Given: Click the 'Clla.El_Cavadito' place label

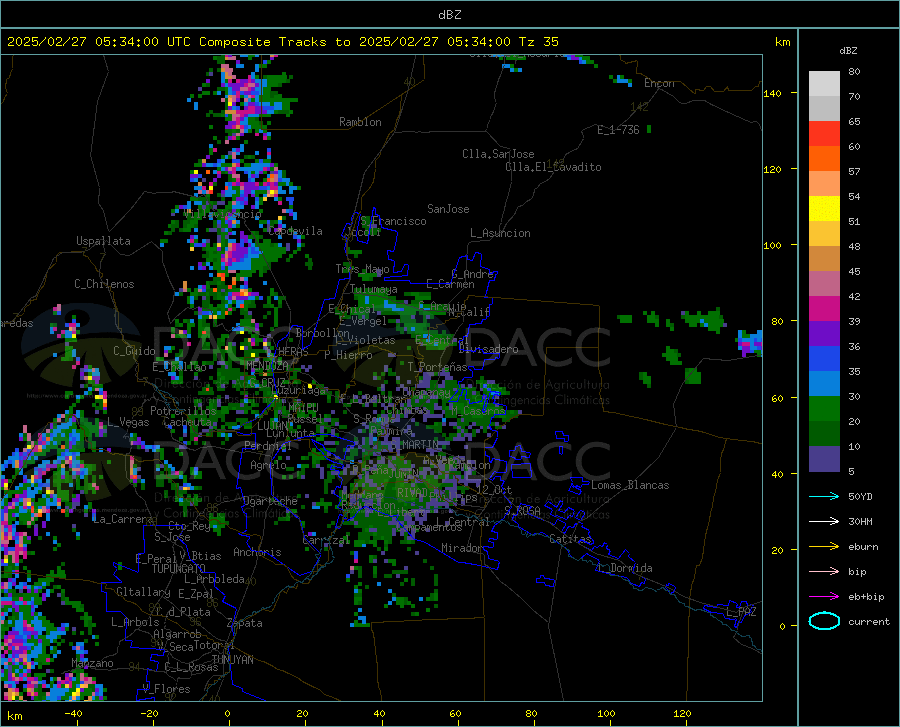Looking at the screenshot, I should [553, 167].
